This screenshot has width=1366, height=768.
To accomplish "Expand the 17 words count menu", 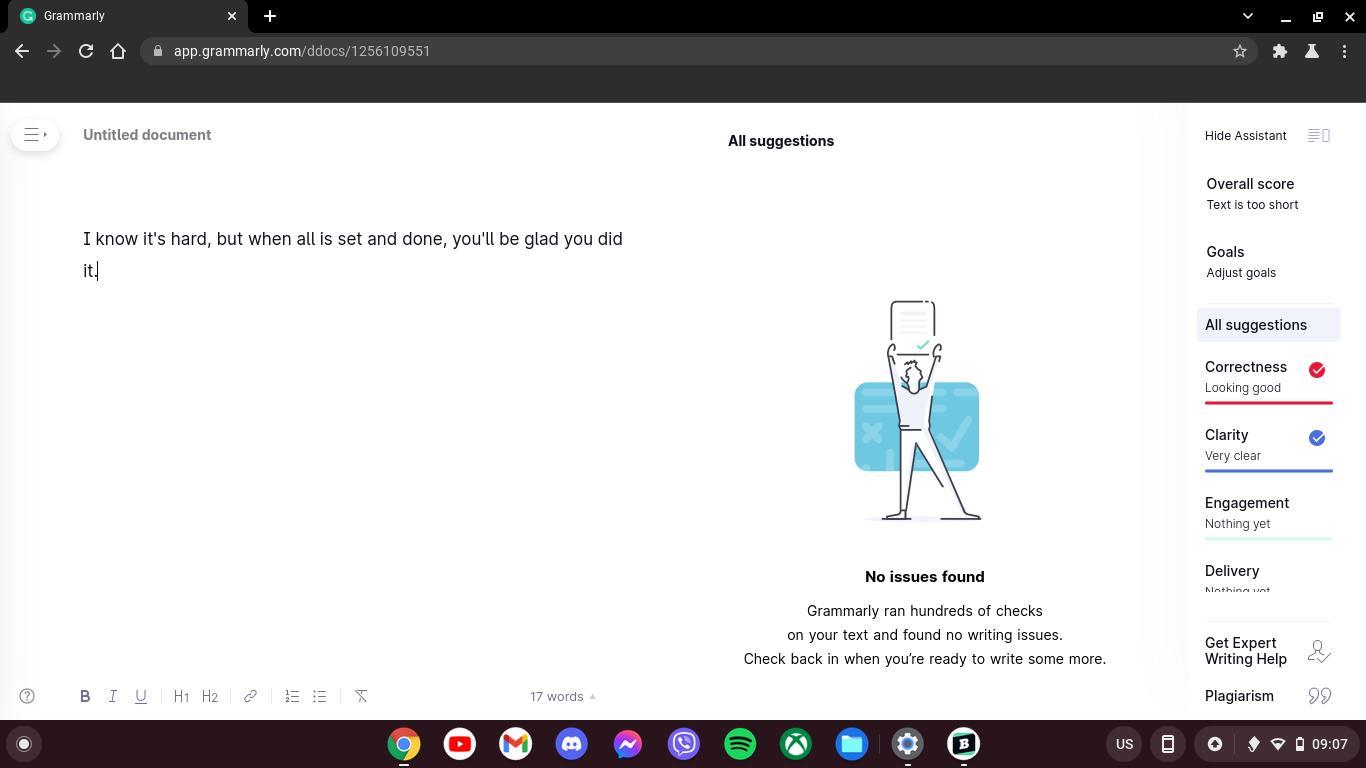I will click(563, 696).
